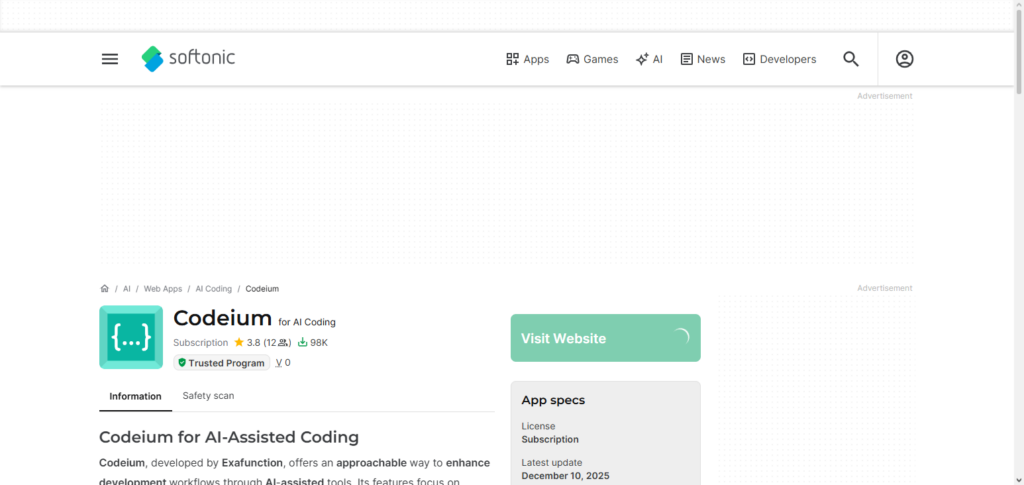Click the 98K downloads count
Image resolution: width=1024 pixels, height=485 pixels.
[313, 343]
